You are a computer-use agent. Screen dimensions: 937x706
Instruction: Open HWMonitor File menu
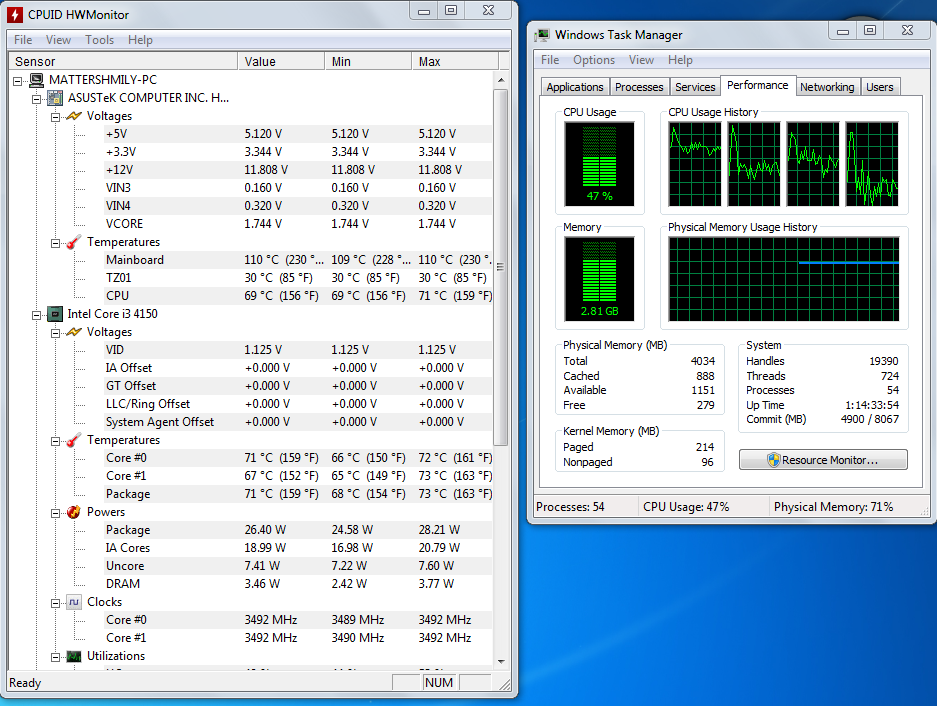pos(23,39)
